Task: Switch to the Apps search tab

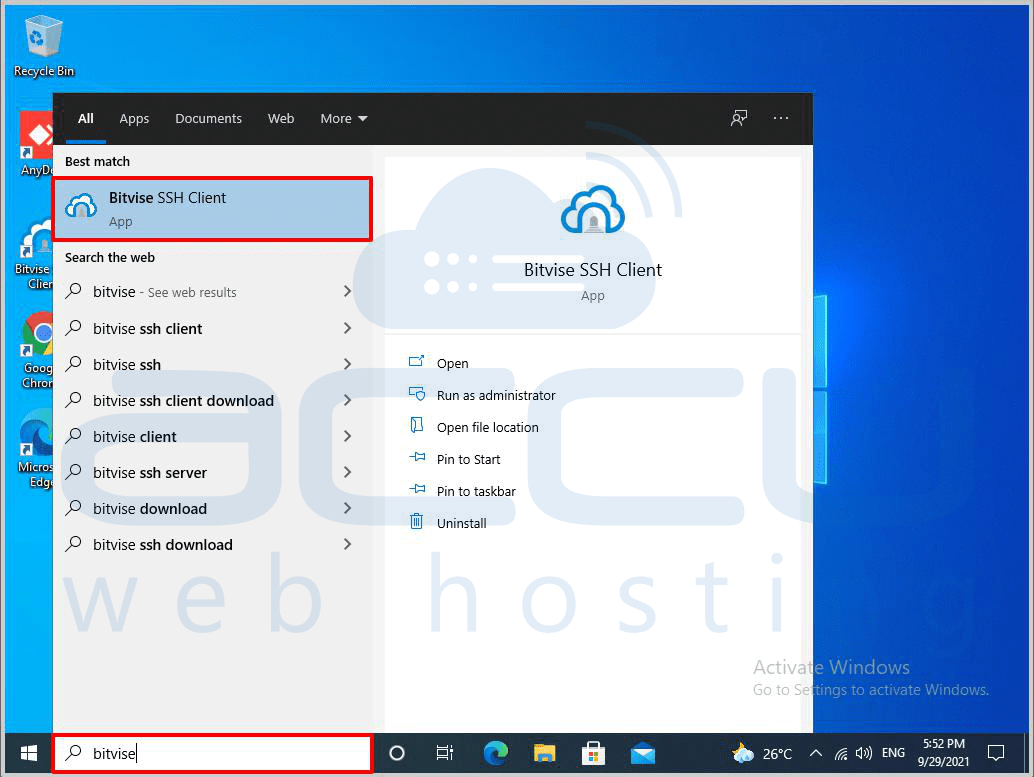Action: (x=134, y=119)
